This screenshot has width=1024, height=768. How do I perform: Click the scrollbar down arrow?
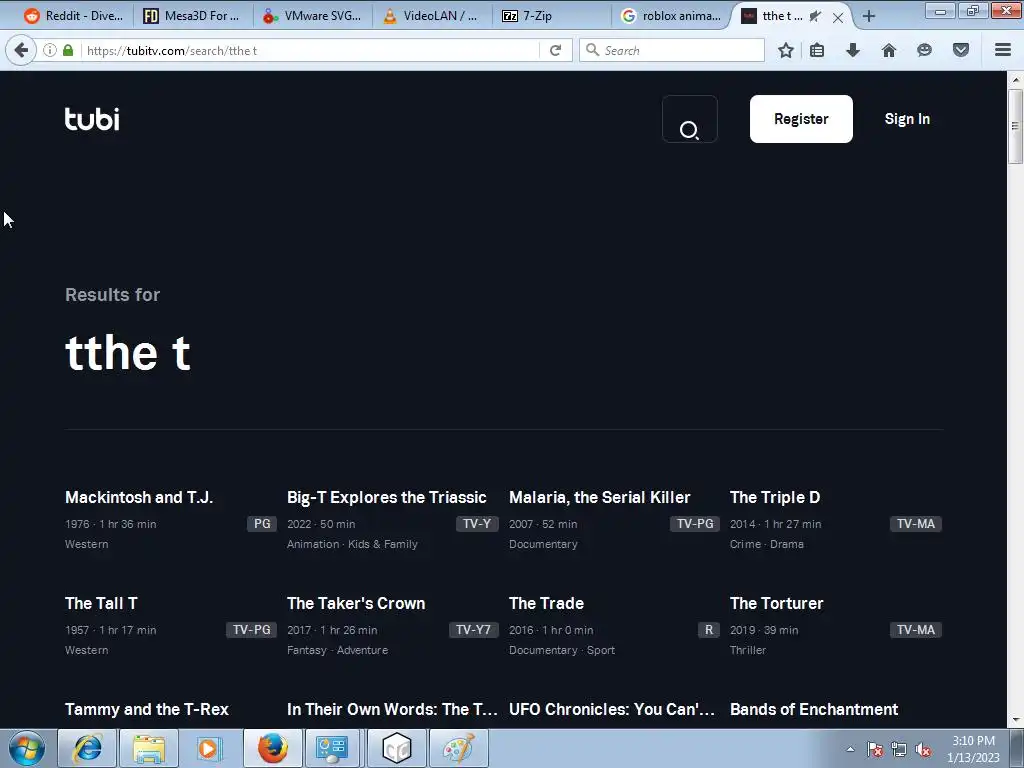pos(1015,720)
